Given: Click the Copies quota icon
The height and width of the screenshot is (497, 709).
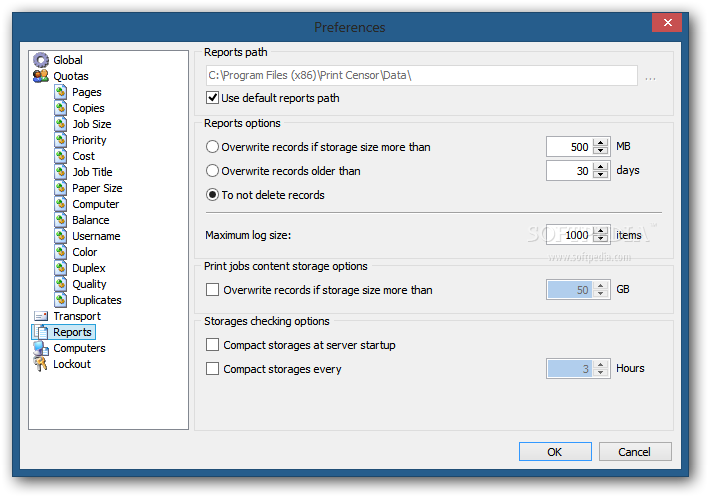Looking at the screenshot, I should (x=61, y=108).
